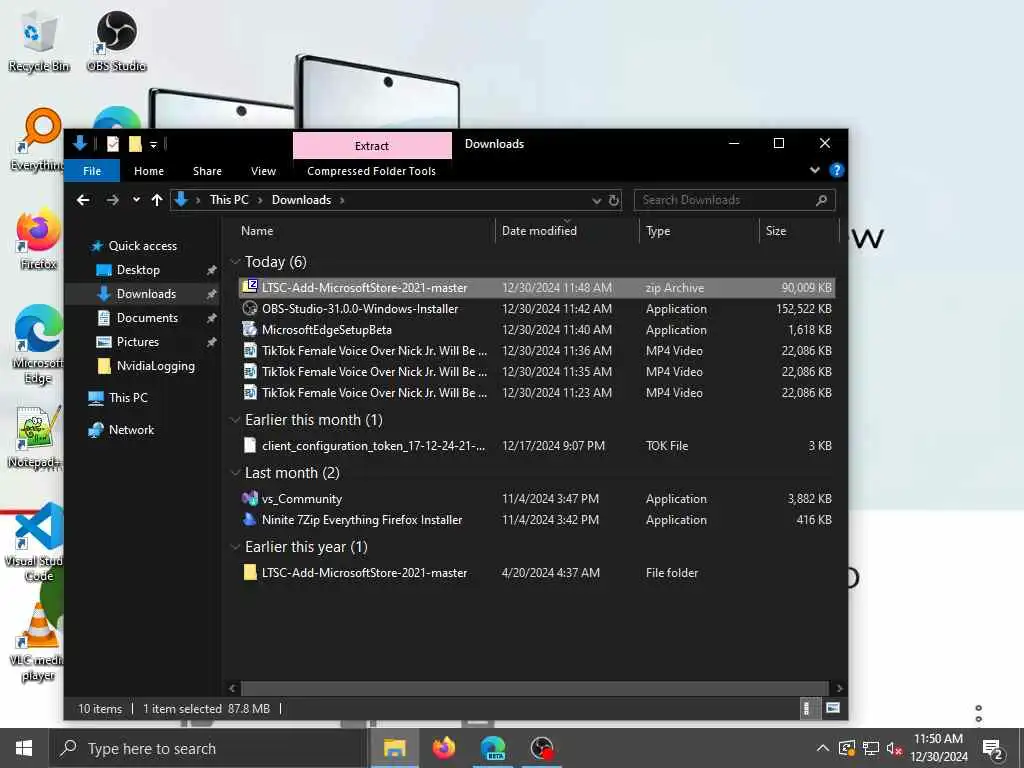Open the Recycle Bin desktop icon
Viewport: 1024px width, 768px height.
coord(38,40)
